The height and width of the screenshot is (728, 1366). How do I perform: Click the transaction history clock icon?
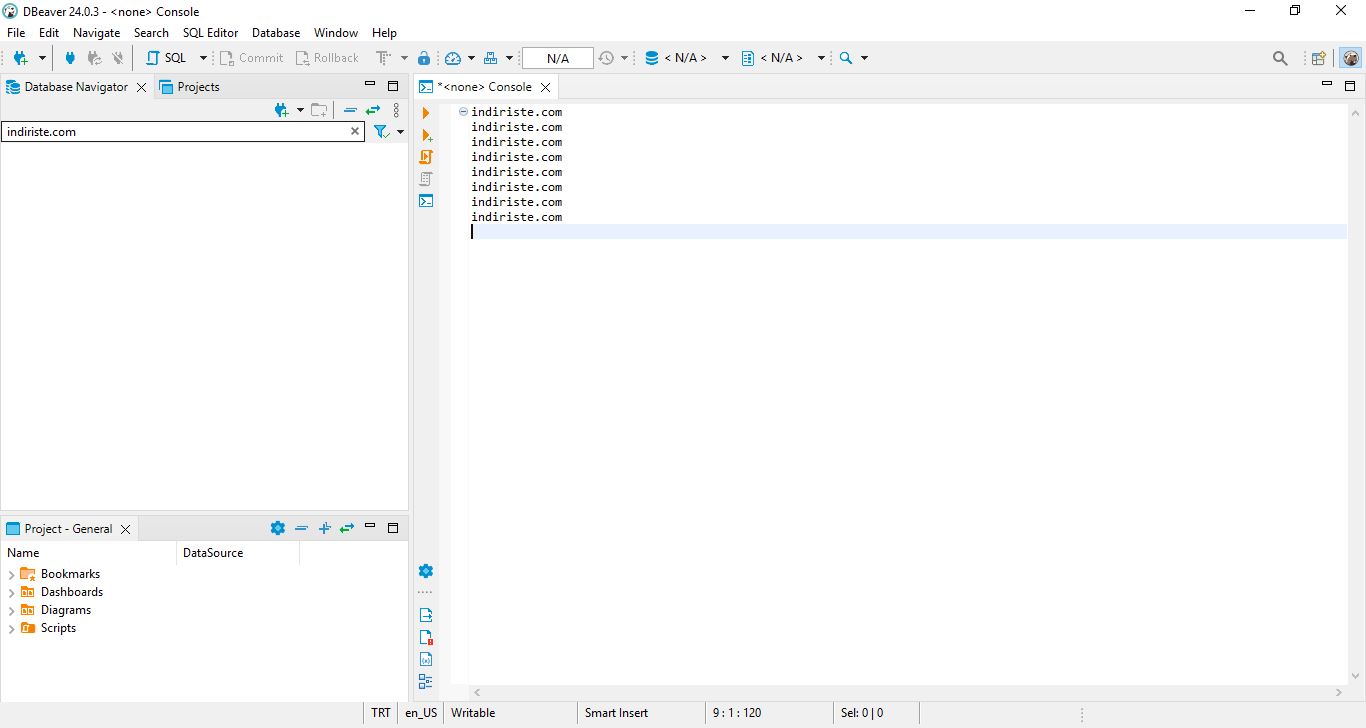(606, 58)
